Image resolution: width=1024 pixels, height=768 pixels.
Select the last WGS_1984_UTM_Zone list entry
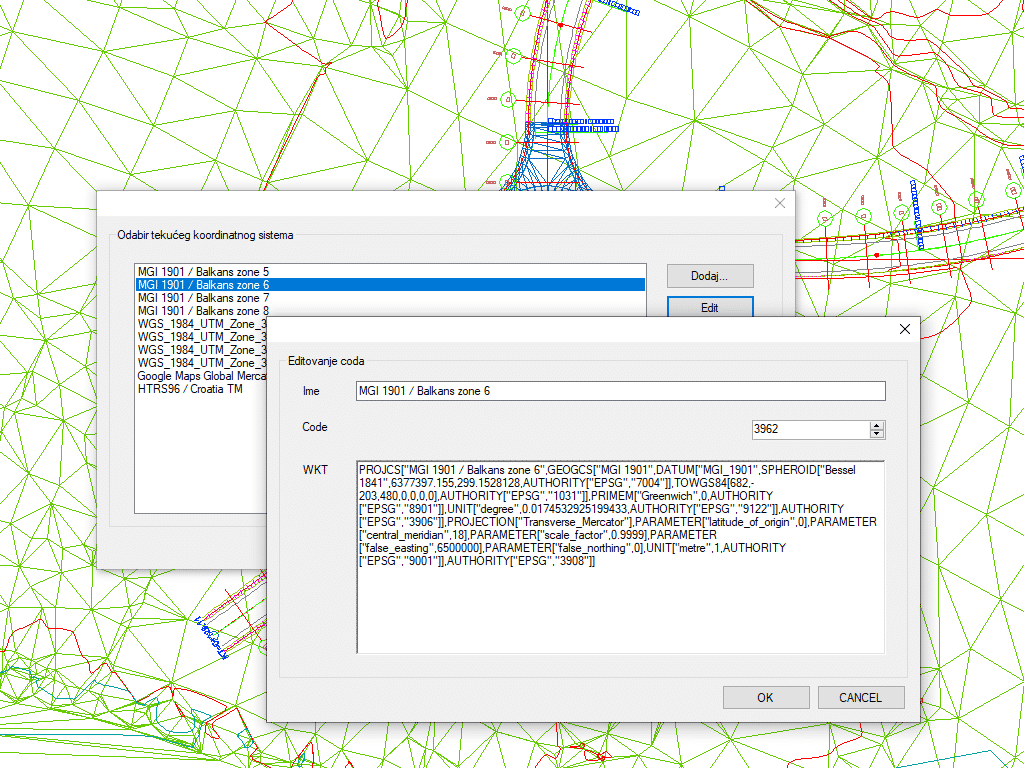coord(200,363)
